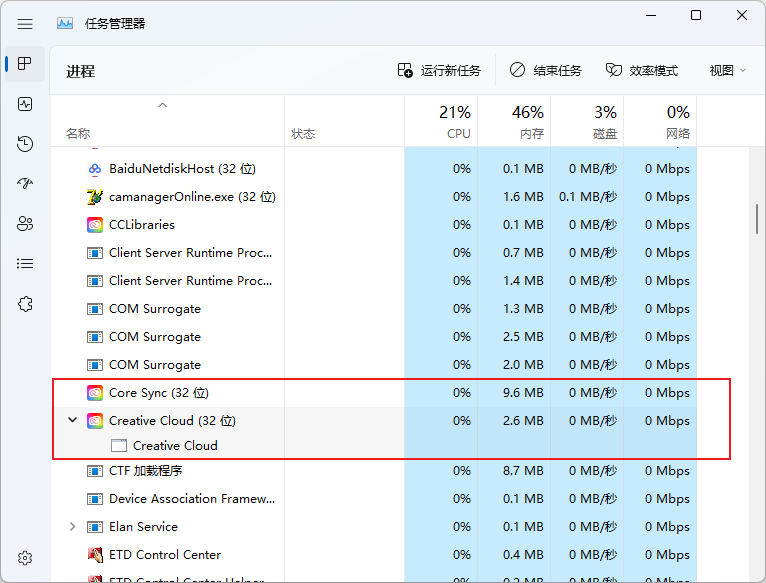Screen dimensions: 766x583
Task: Select the ETD Control Center row
Action: click(x=374, y=555)
